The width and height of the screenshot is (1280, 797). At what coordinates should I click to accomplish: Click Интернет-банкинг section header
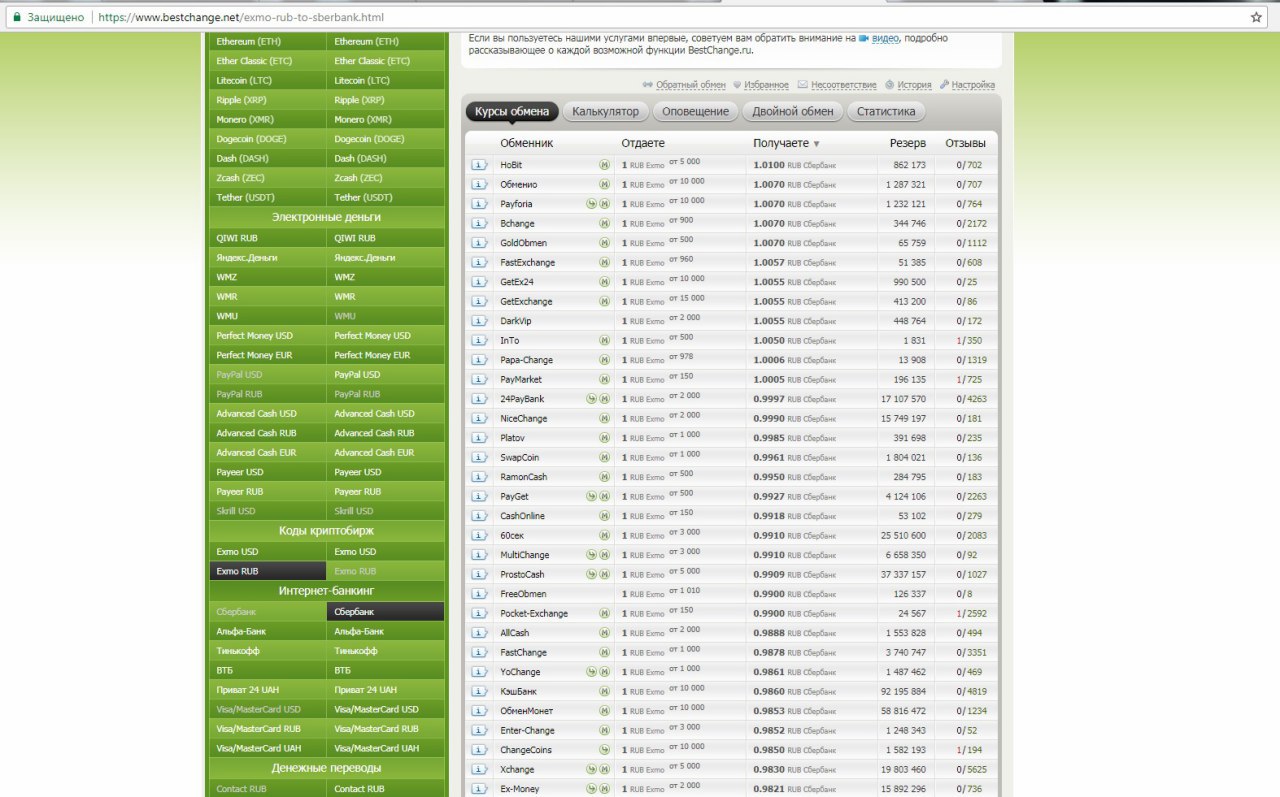[x=327, y=591]
